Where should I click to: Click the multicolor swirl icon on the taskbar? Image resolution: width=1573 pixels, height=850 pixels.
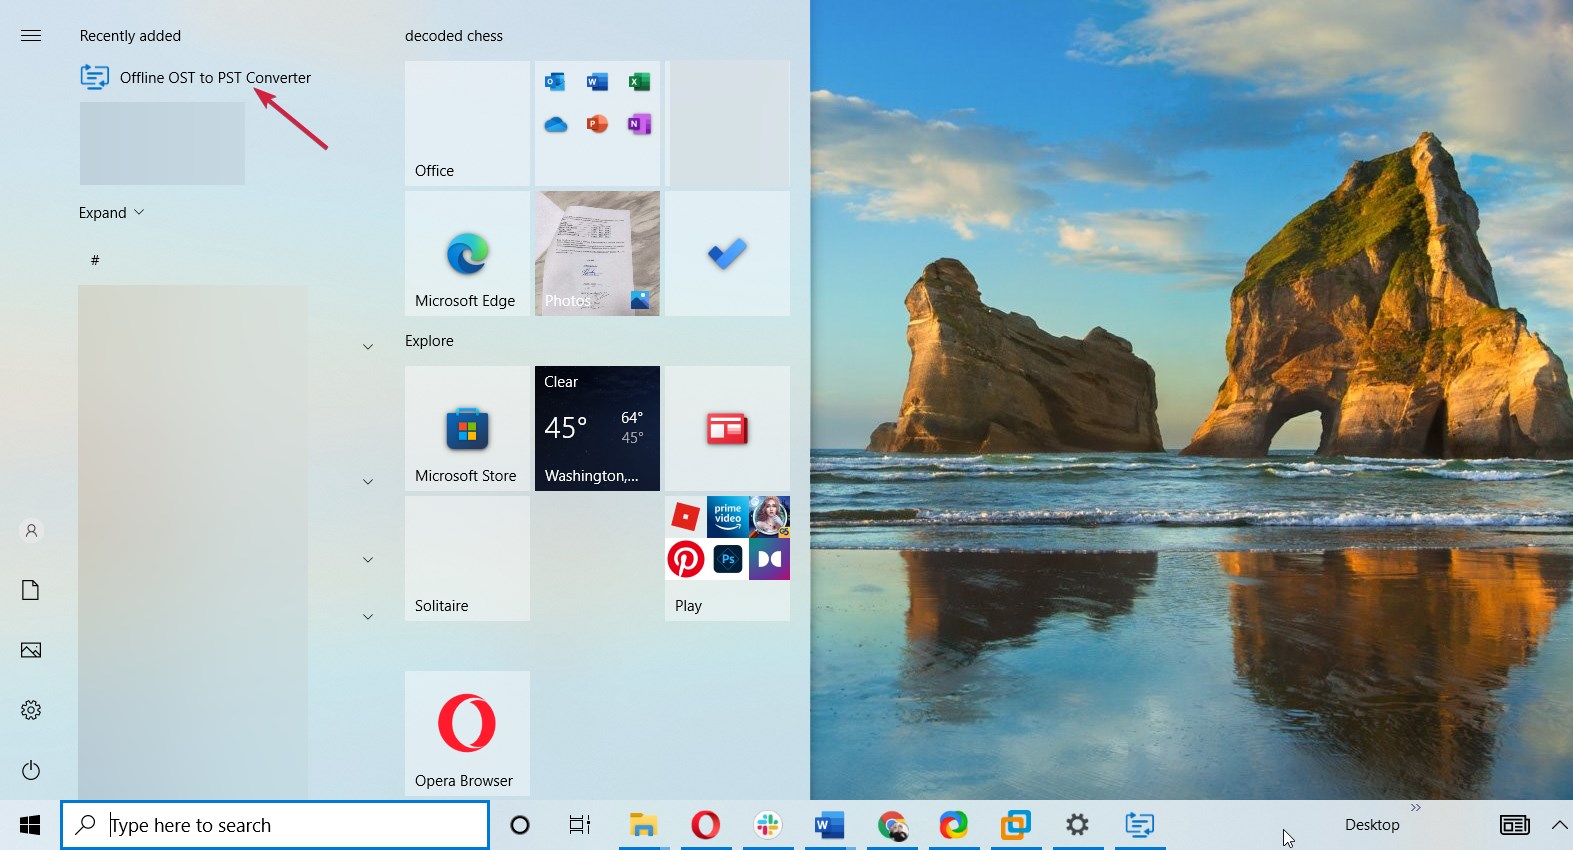coord(953,825)
